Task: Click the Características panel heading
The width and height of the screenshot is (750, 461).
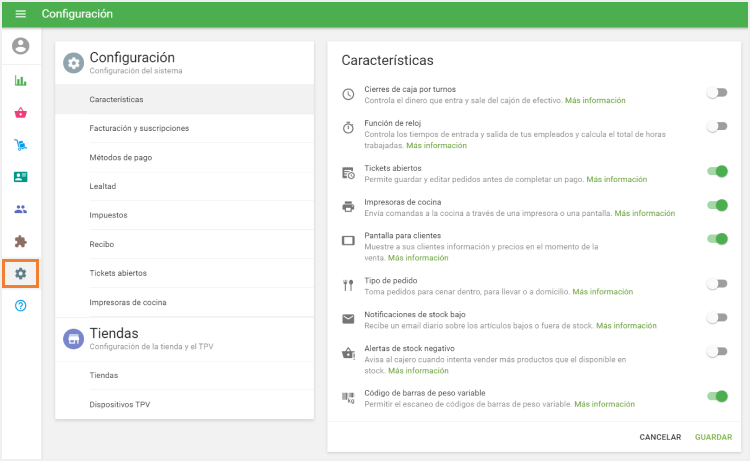Action: click(387, 60)
